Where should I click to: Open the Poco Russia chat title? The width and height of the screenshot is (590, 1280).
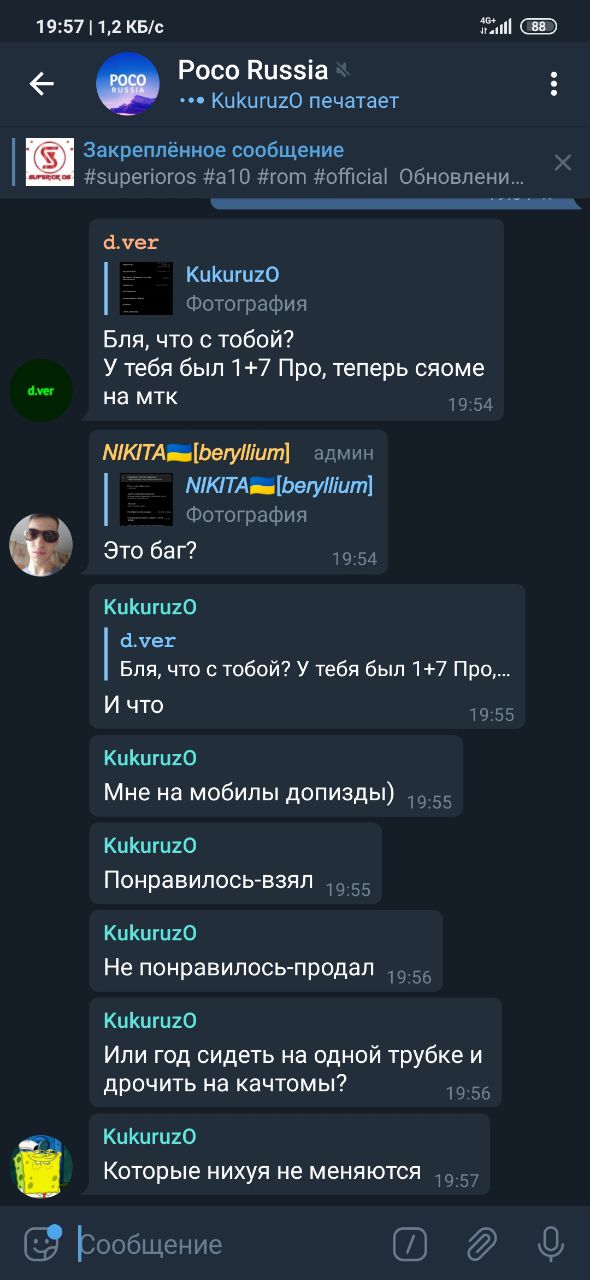click(253, 70)
